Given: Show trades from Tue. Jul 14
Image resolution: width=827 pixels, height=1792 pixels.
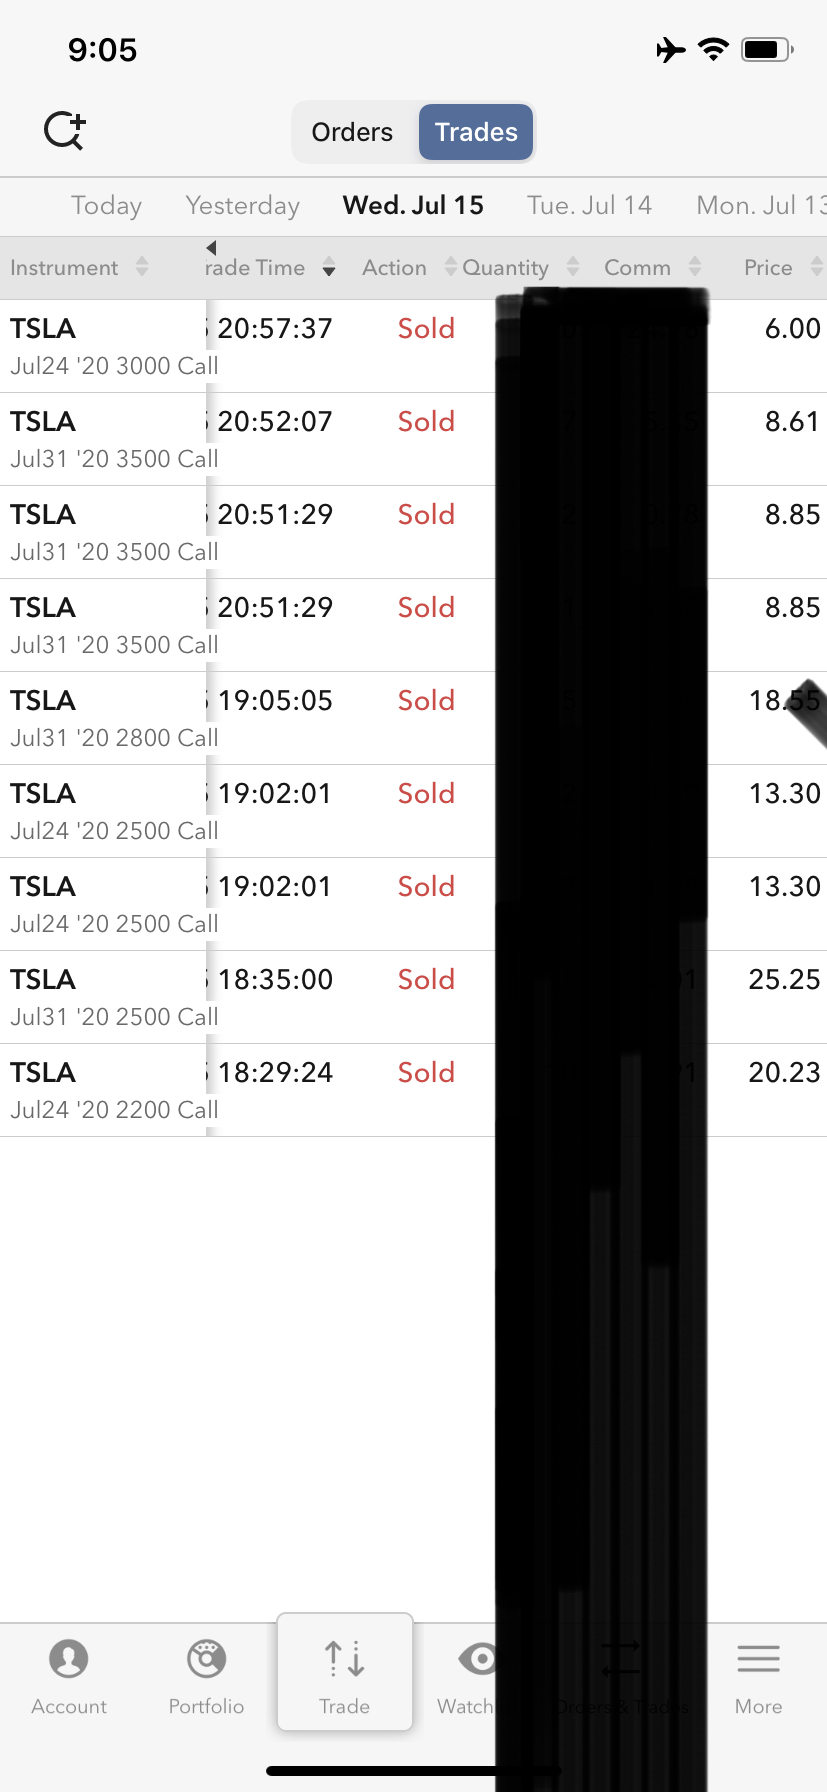Looking at the screenshot, I should point(589,205).
